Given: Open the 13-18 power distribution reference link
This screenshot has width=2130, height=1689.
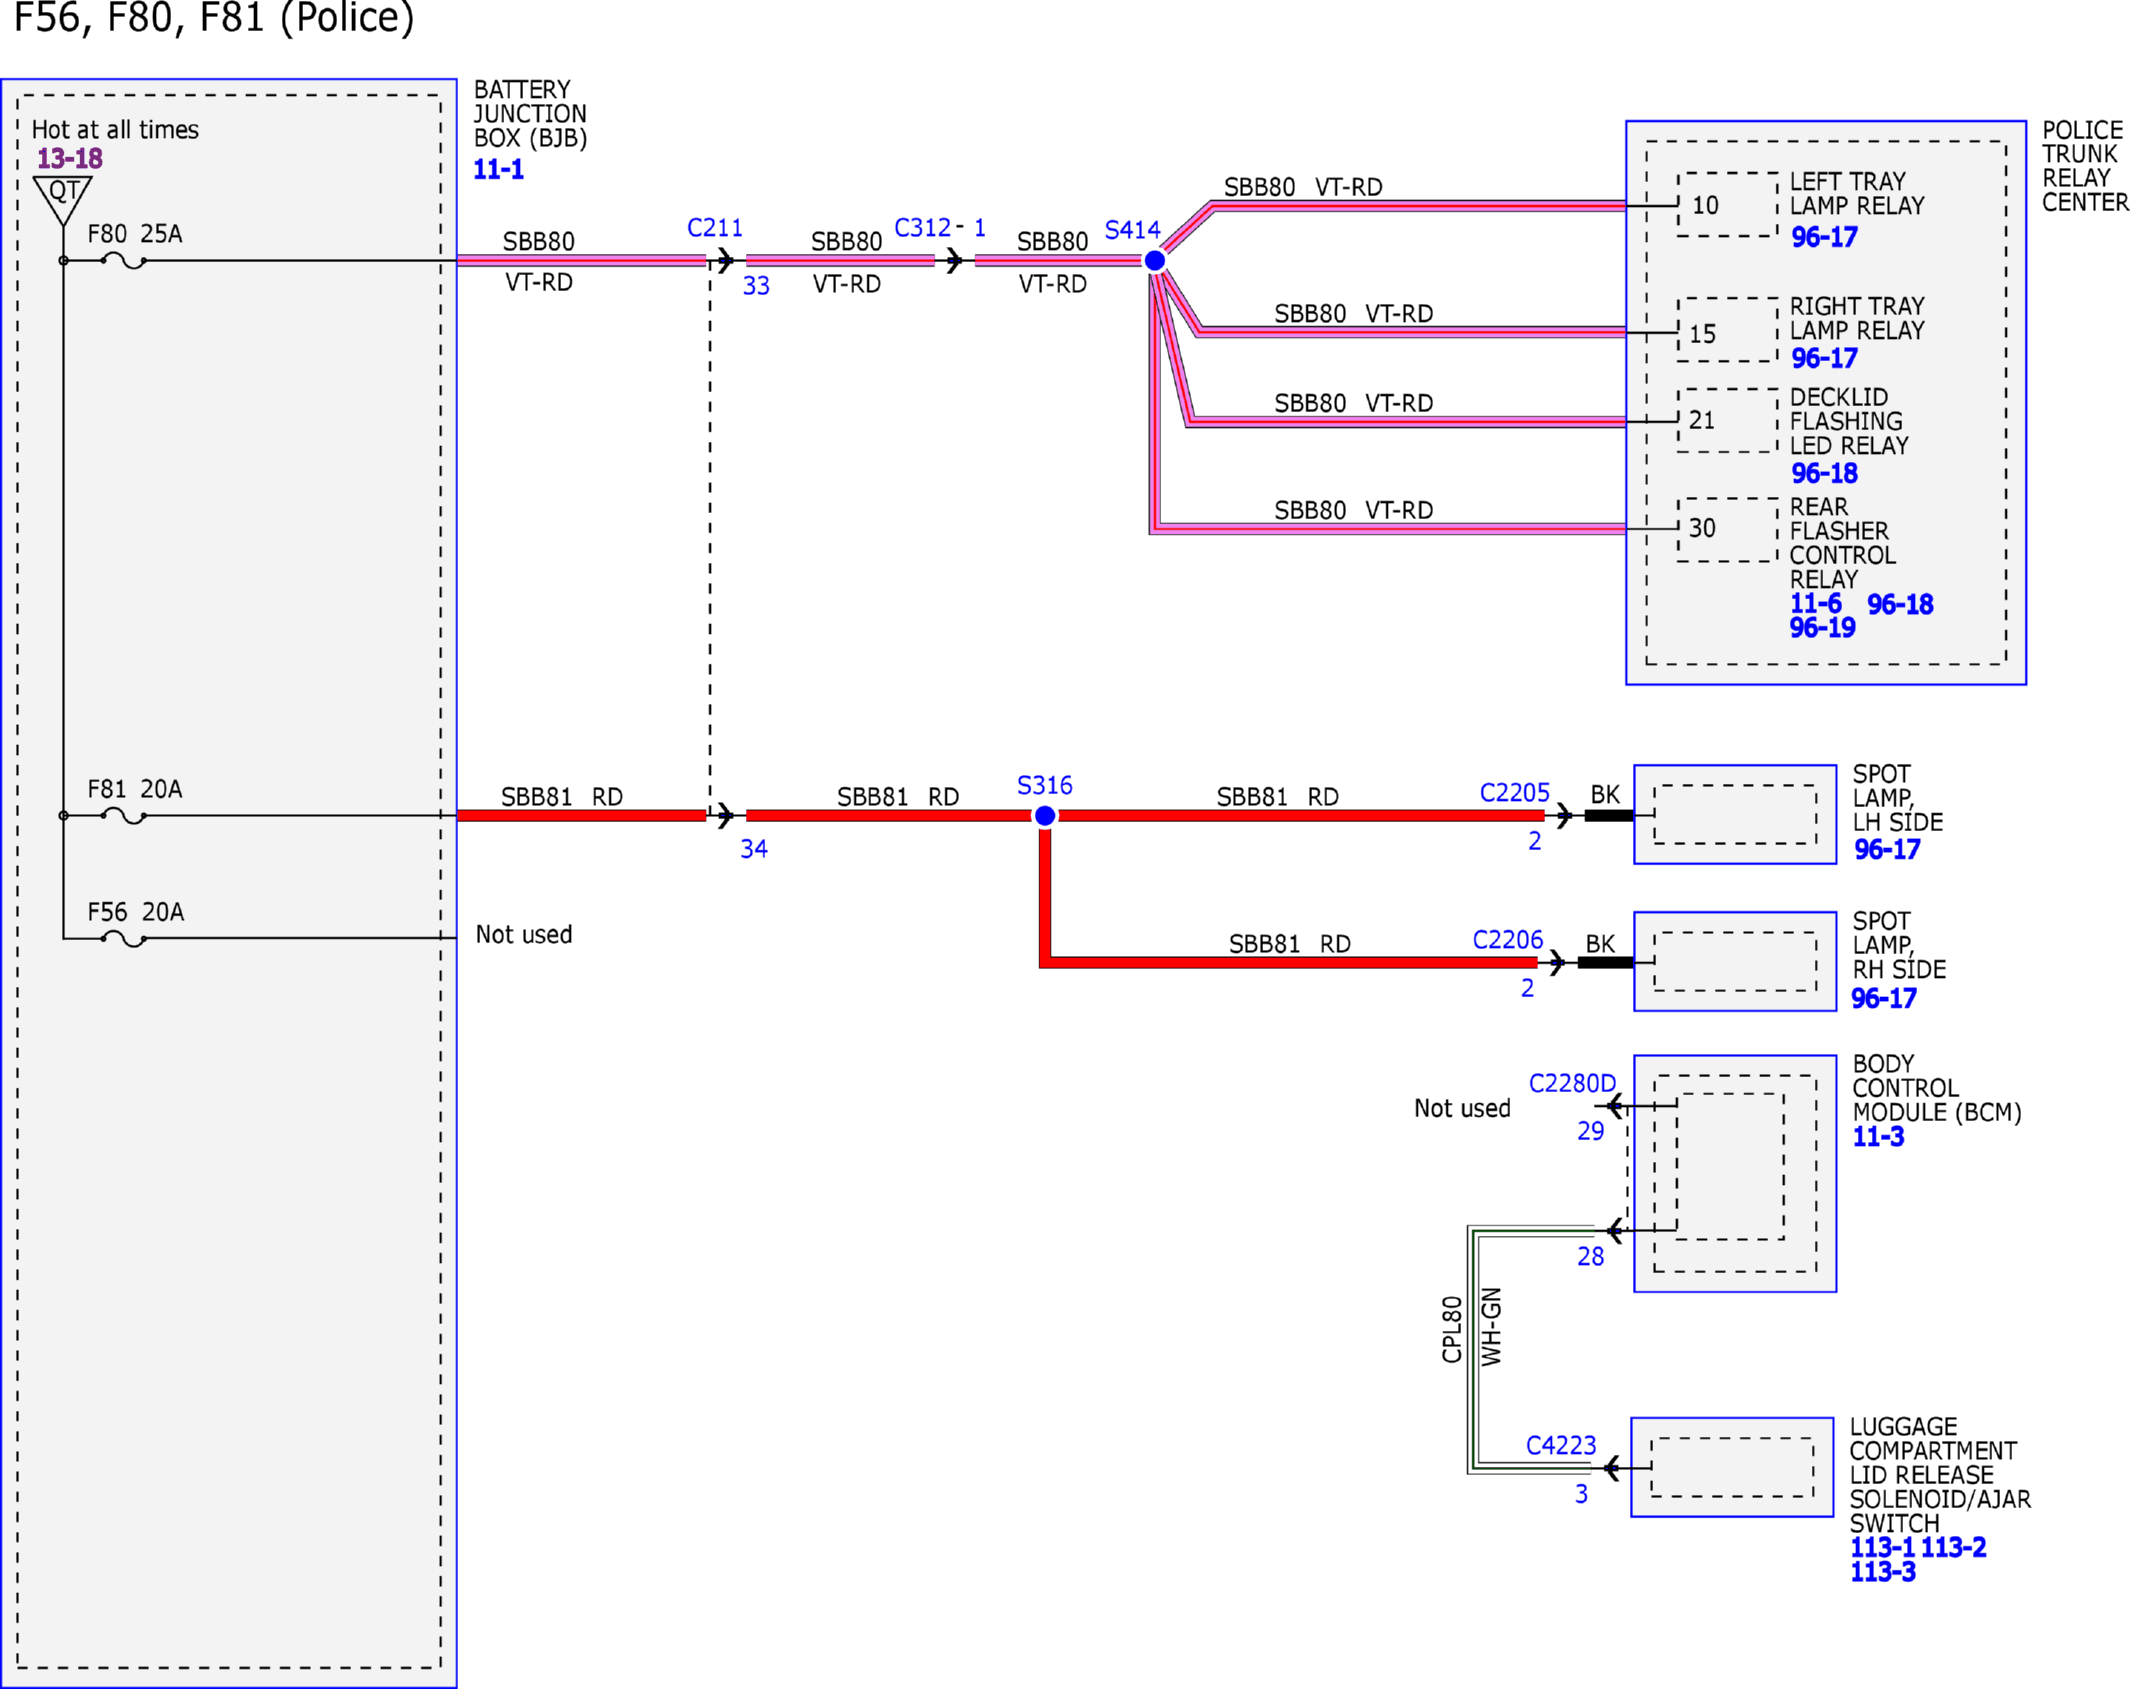Looking at the screenshot, I should 70,158.
